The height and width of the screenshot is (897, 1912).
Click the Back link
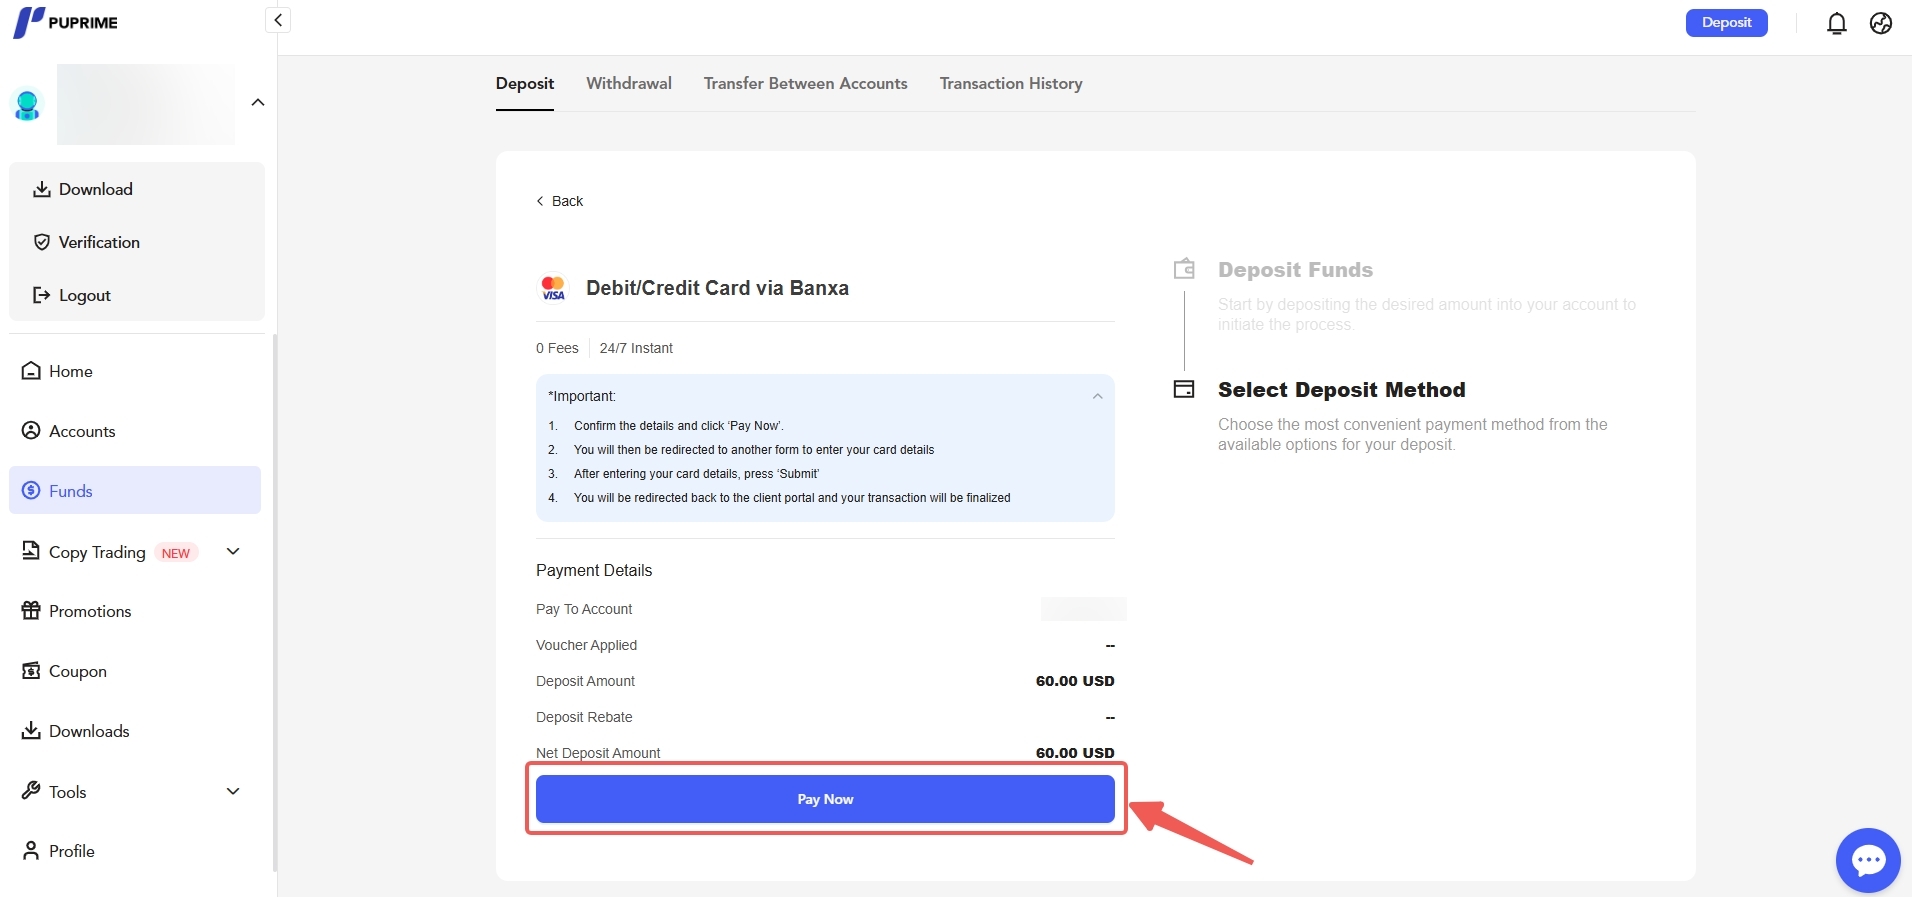560,201
